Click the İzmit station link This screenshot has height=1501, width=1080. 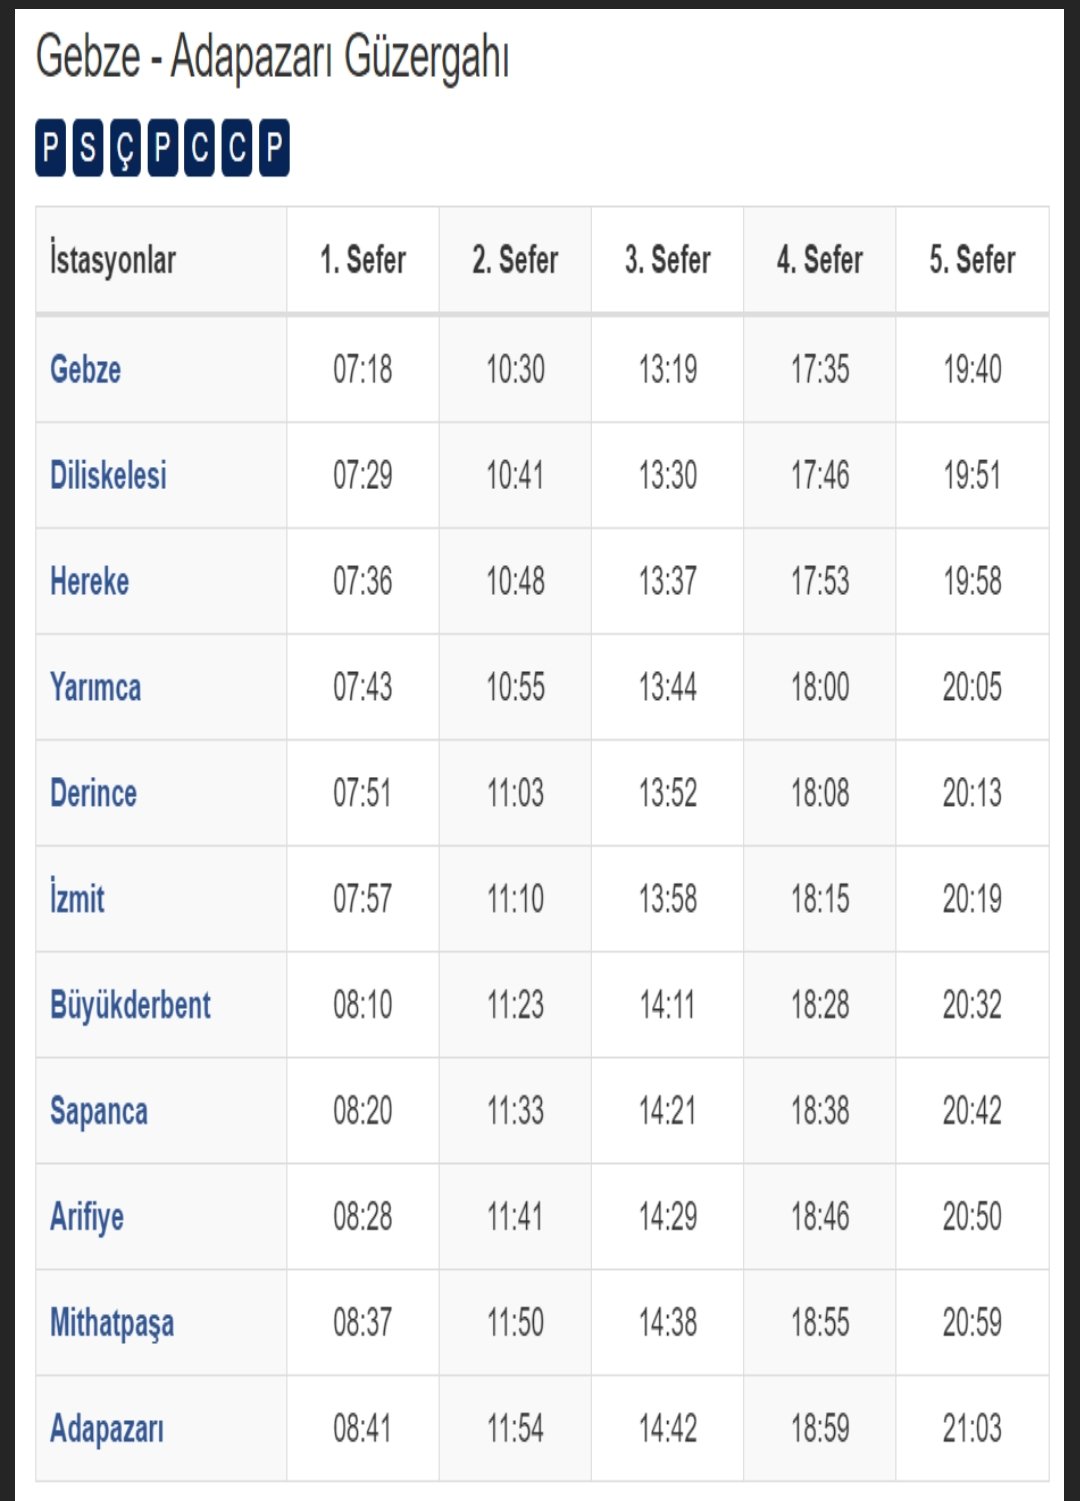click(x=78, y=899)
